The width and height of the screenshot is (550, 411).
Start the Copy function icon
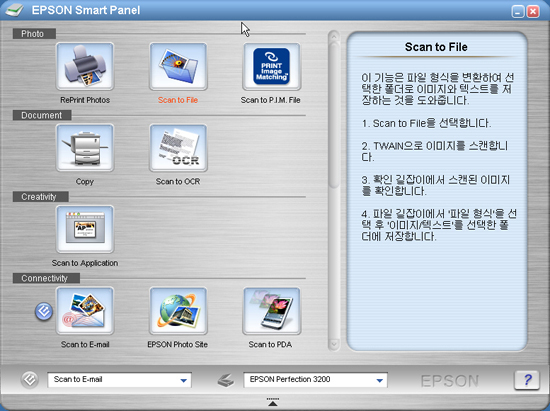tap(85, 148)
